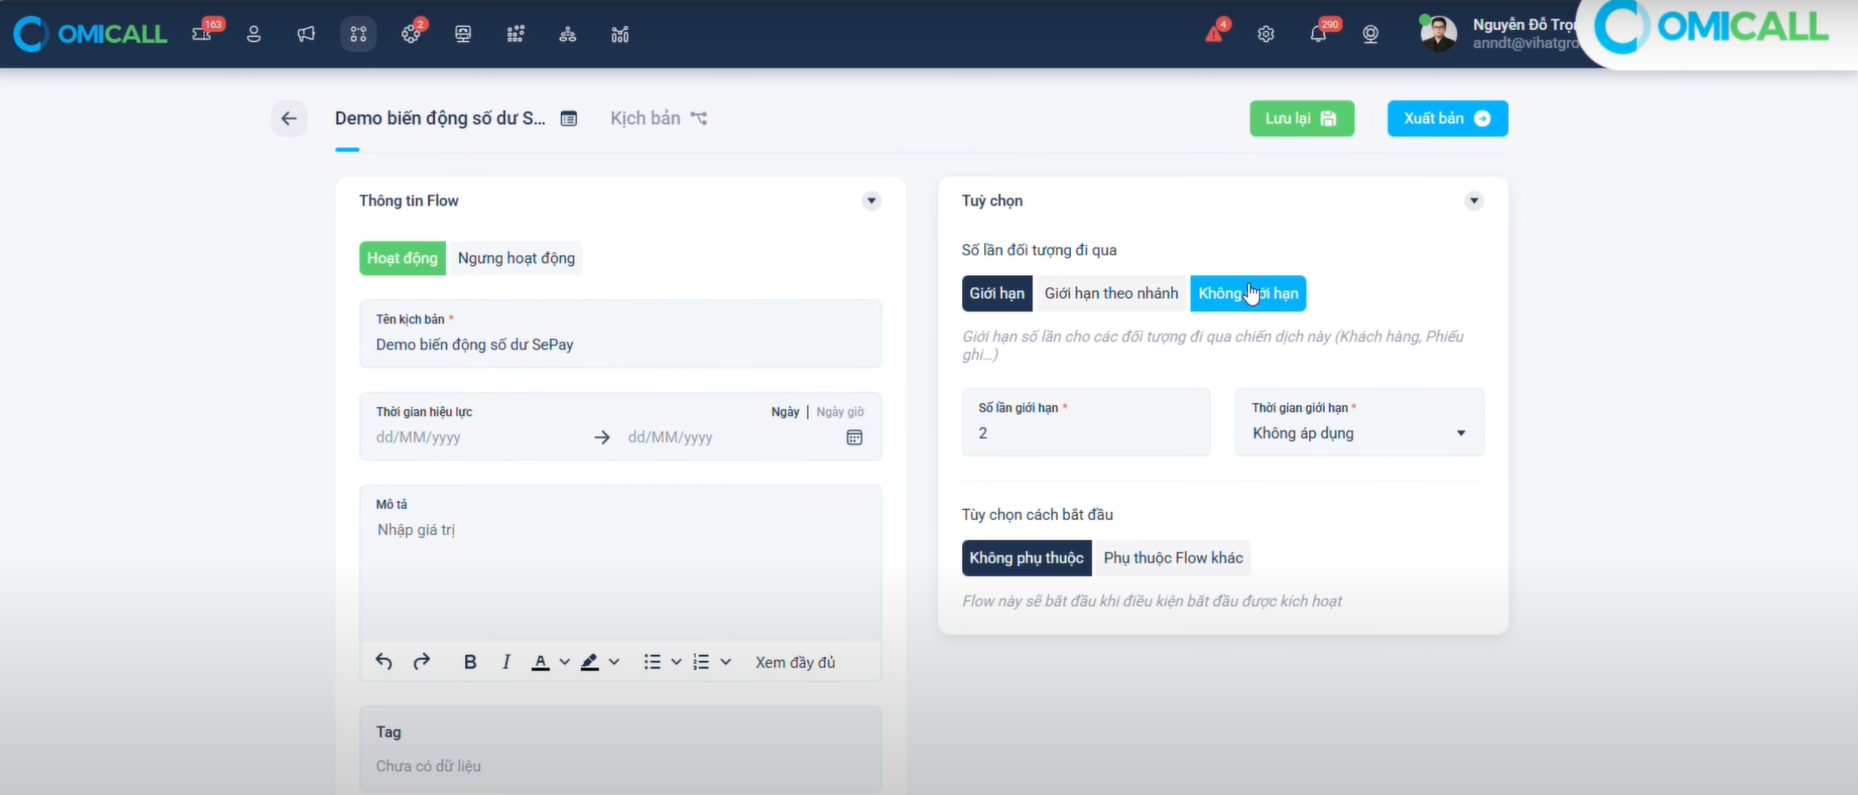1858x795 pixels.
Task: Open the calendar date picker icon
Action: 854,437
